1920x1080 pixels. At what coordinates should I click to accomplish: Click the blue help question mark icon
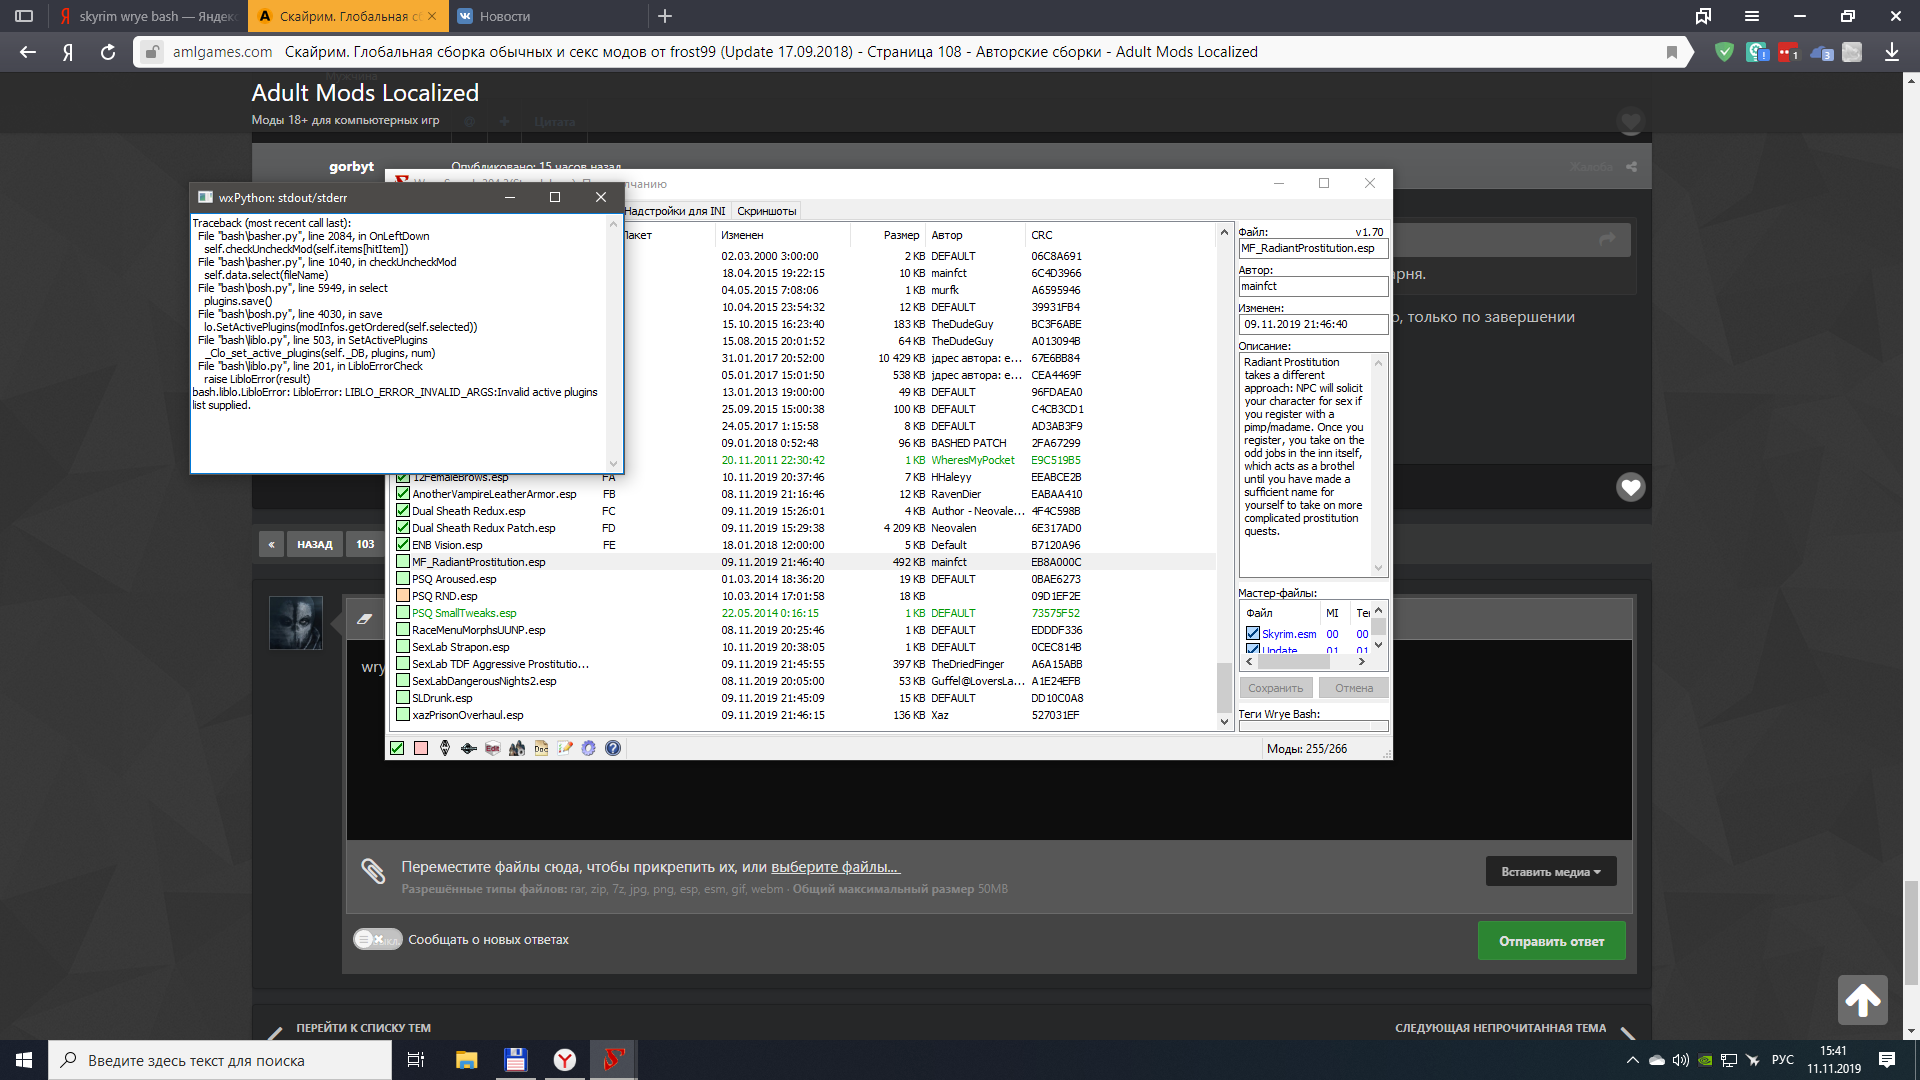pyautogui.click(x=613, y=748)
